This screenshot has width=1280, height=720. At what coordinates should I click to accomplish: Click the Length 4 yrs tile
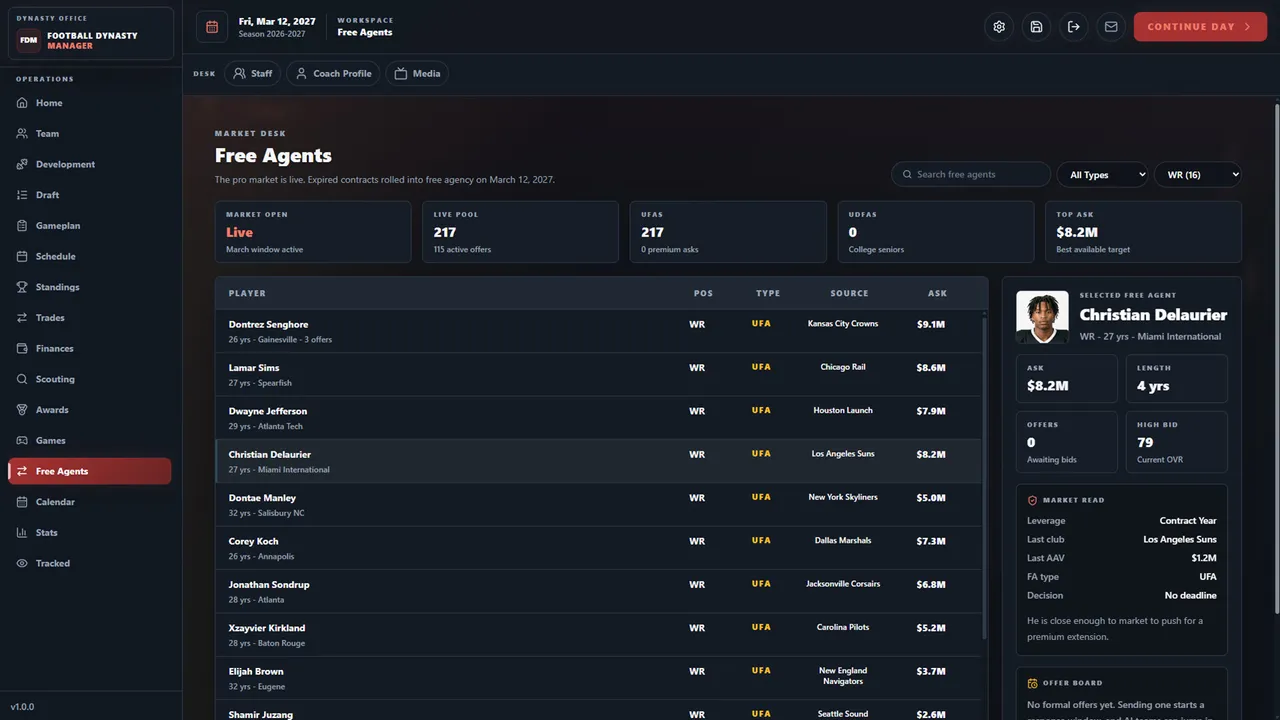tap(1176, 378)
